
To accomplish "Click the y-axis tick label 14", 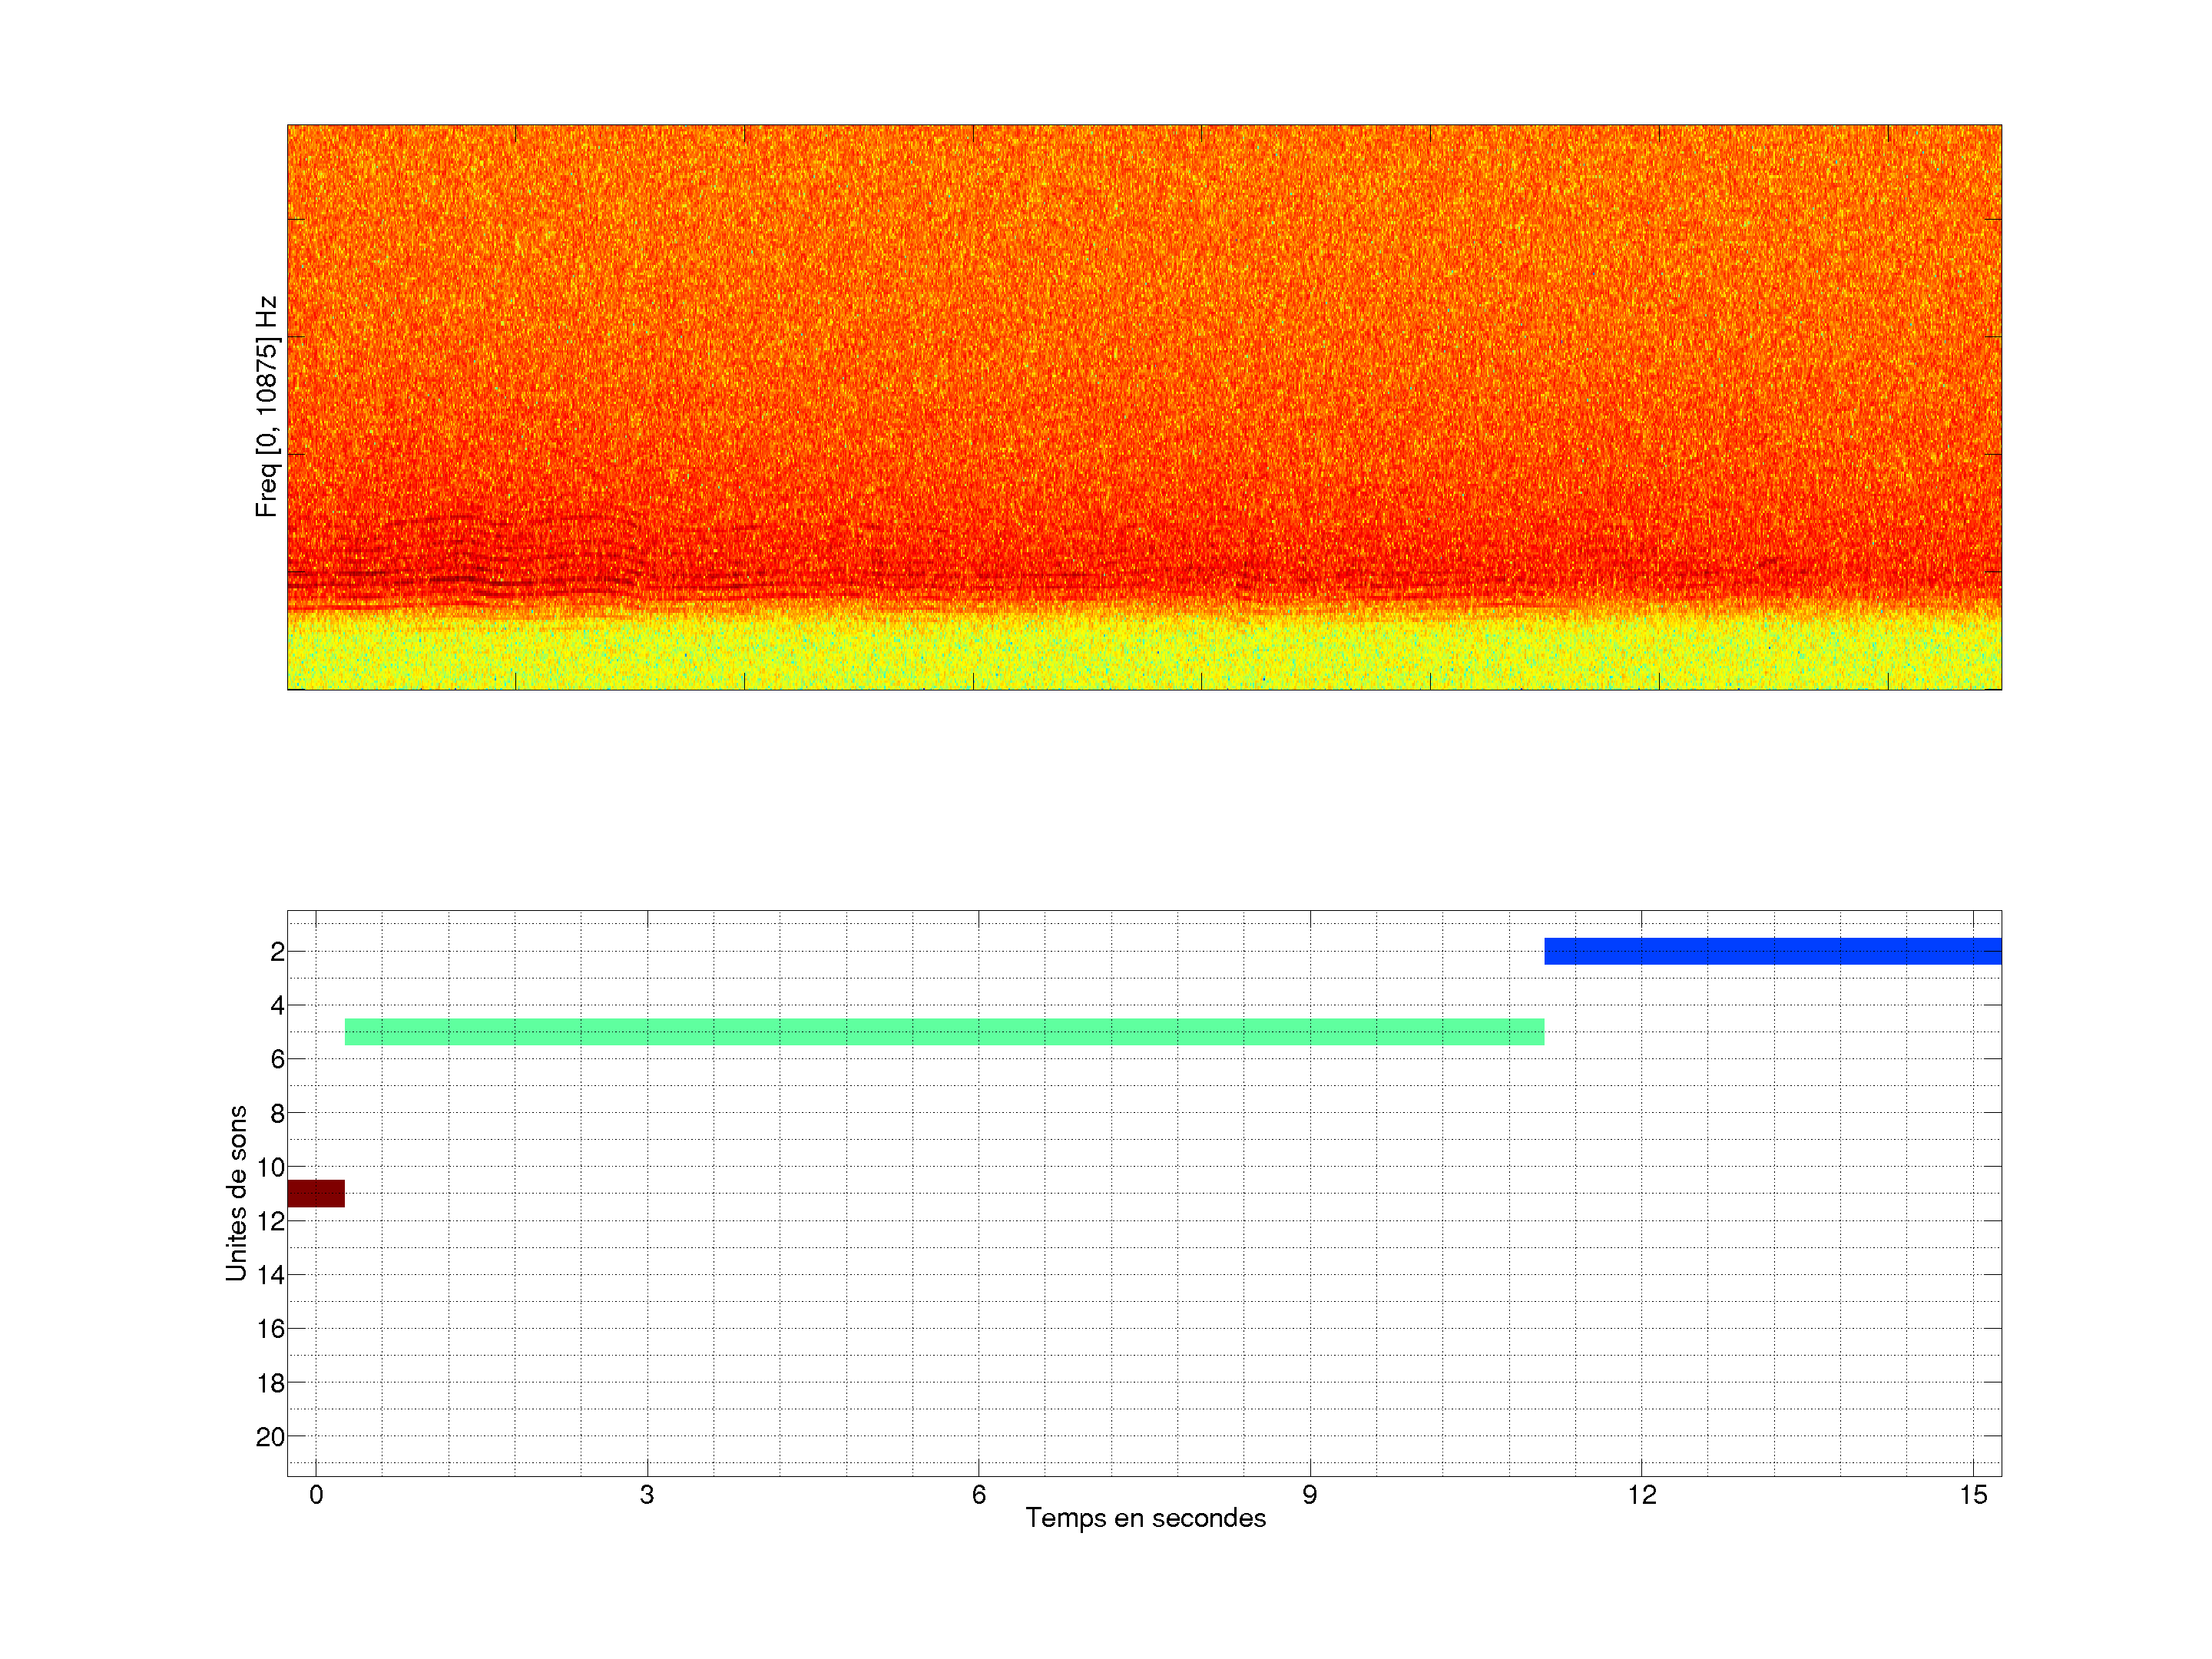I will pyautogui.click(x=270, y=1275).
